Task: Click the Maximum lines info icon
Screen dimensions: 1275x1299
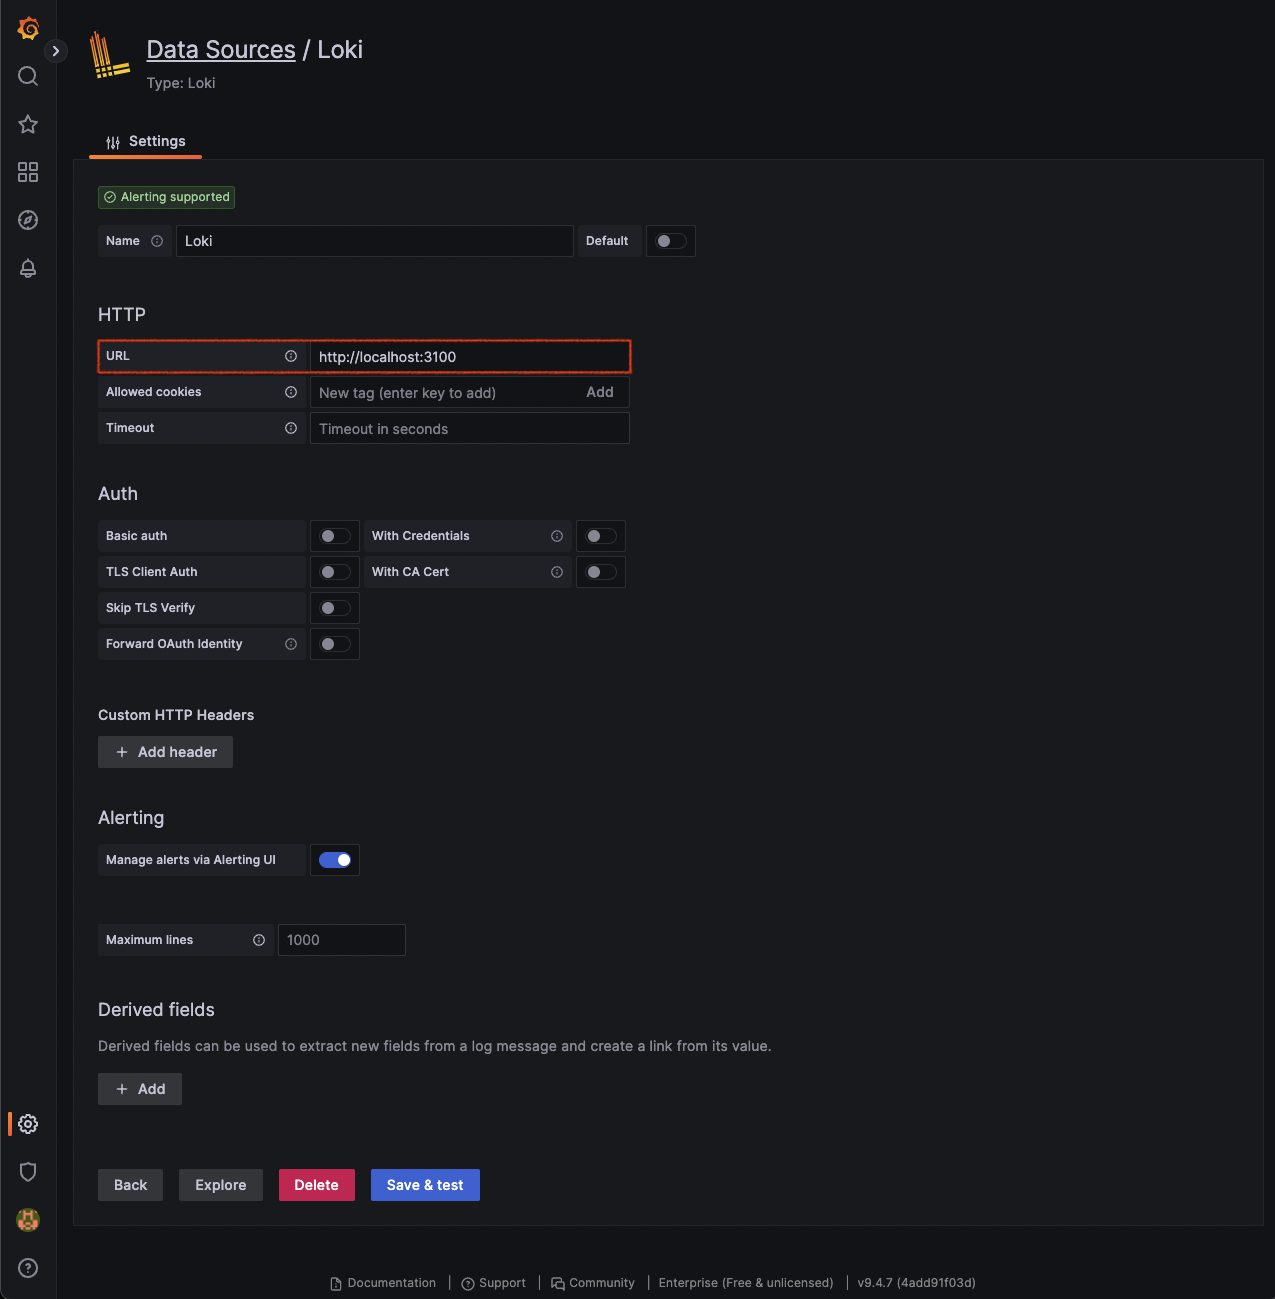Action: [x=259, y=940]
